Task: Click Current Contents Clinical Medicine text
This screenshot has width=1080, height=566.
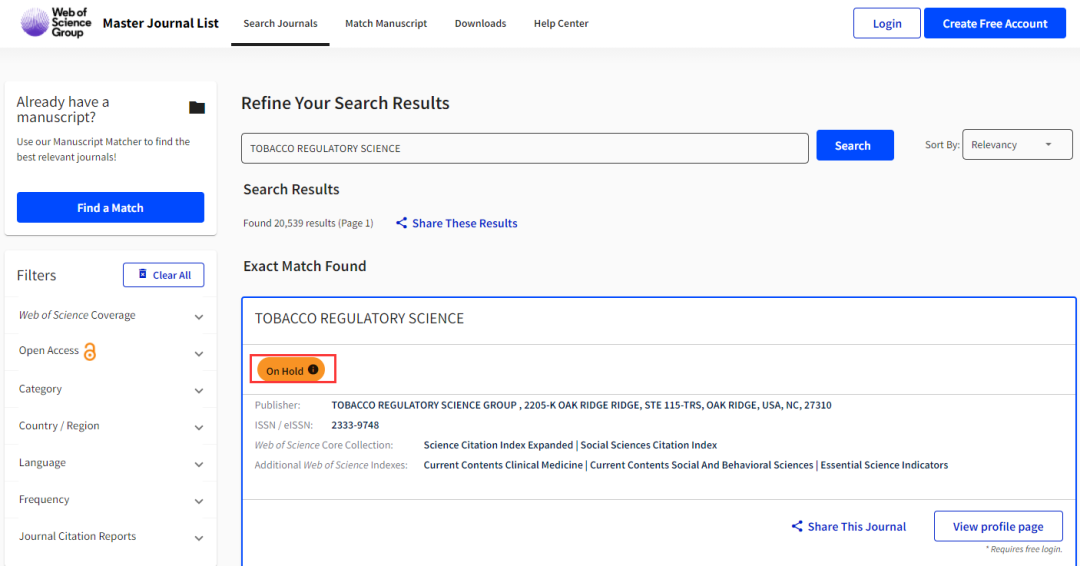Action: coord(503,465)
